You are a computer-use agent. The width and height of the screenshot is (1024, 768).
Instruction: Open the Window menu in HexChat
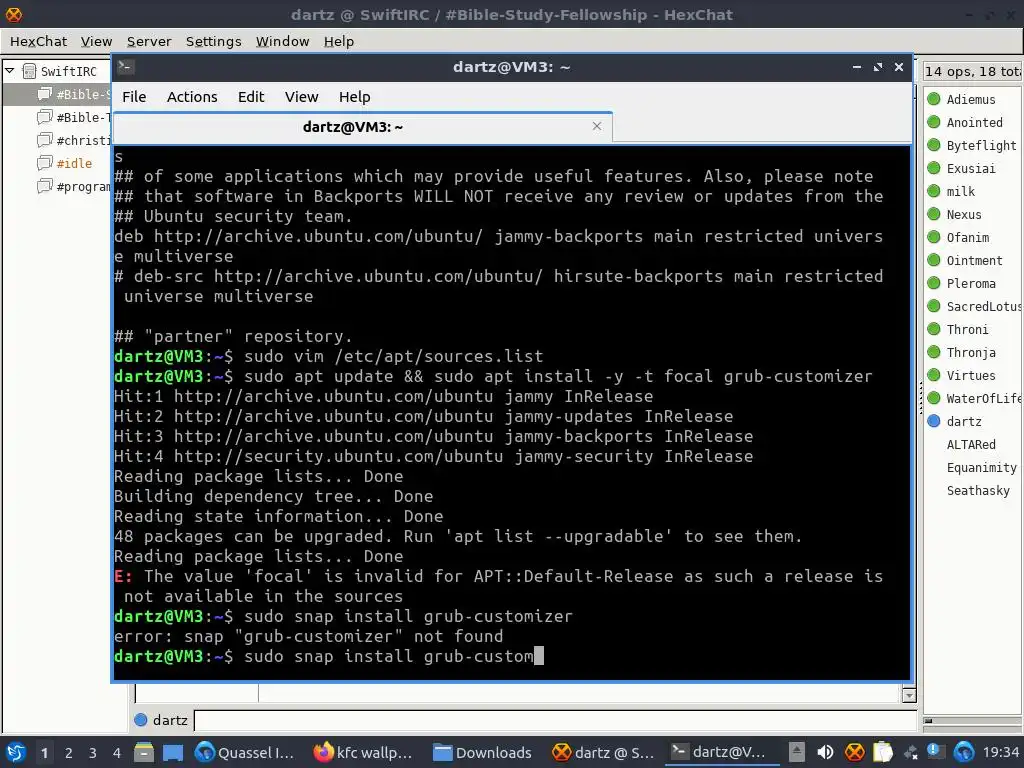(282, 41)
